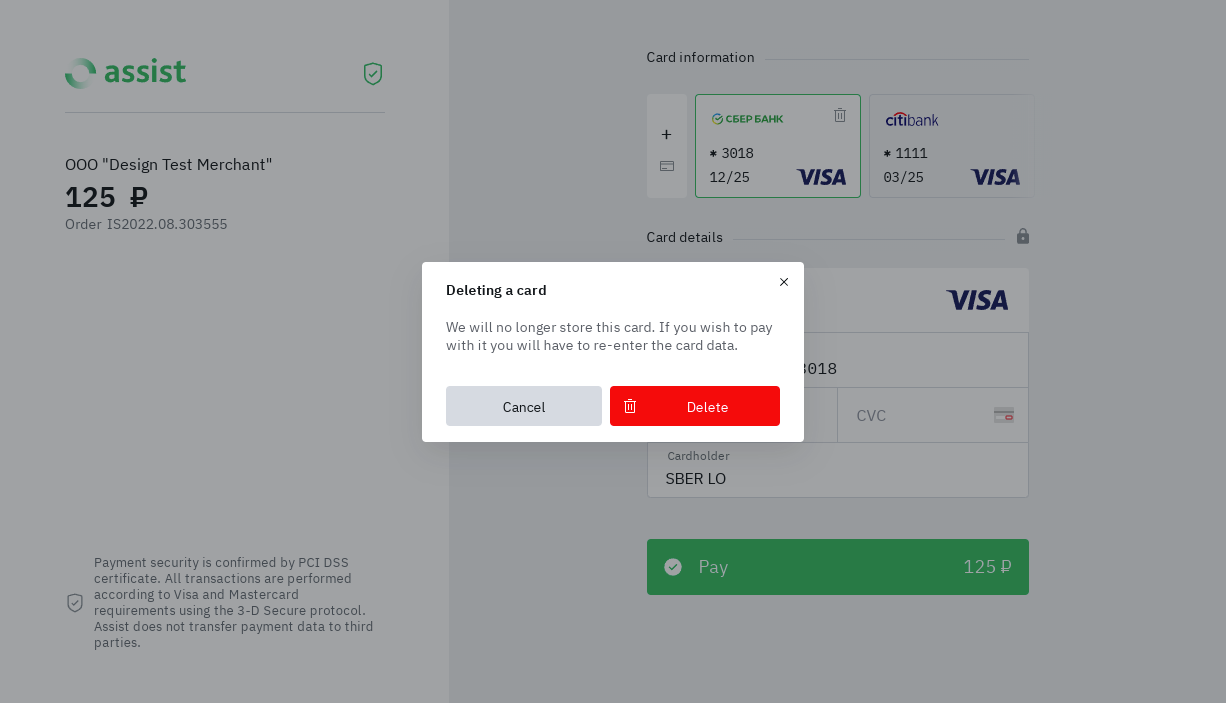Viewport: 1226px width, 703px height.
Task: Click the shield icon beside payment security text
Action: pos(75,602)
